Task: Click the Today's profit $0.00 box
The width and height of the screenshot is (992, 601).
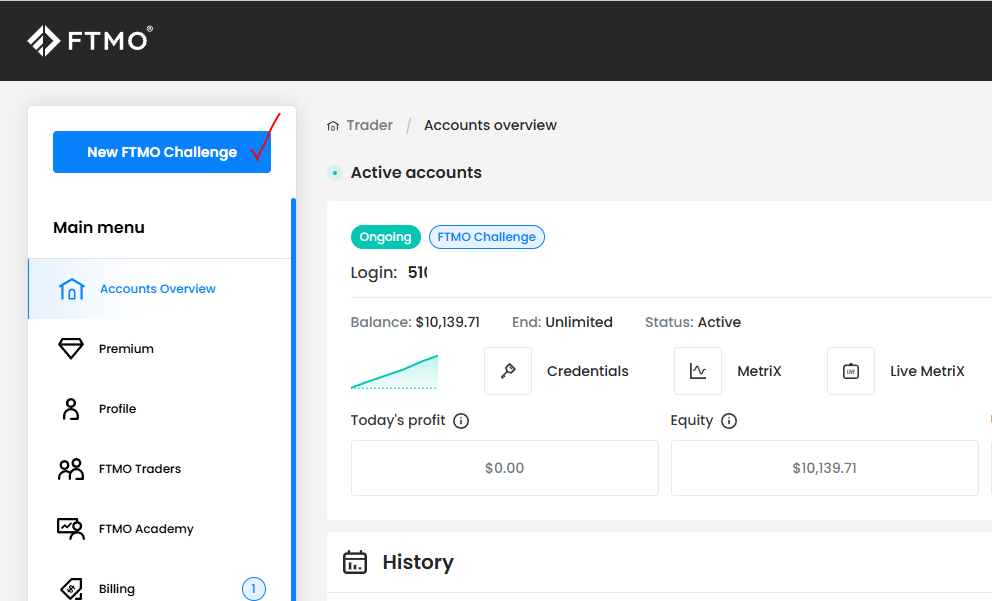Action: click(505, 468)
